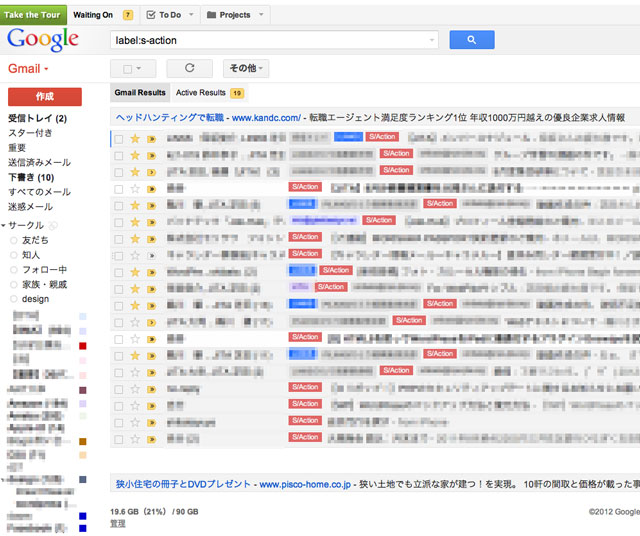Click the only gray (unmarked) importance marker
The image size is (640, 536).
pyautogui.click(x=151, y=256)
